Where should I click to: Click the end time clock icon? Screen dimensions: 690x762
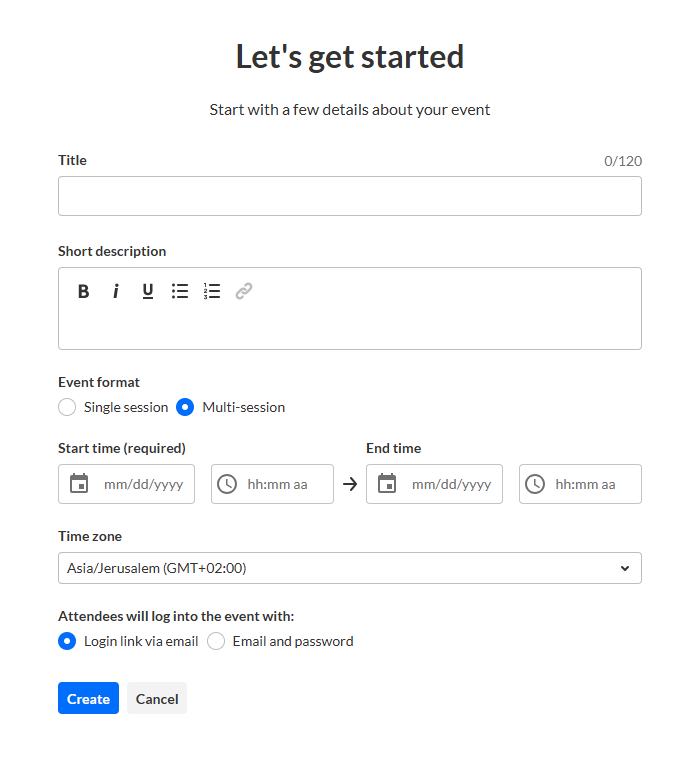[x=535, y=484]
